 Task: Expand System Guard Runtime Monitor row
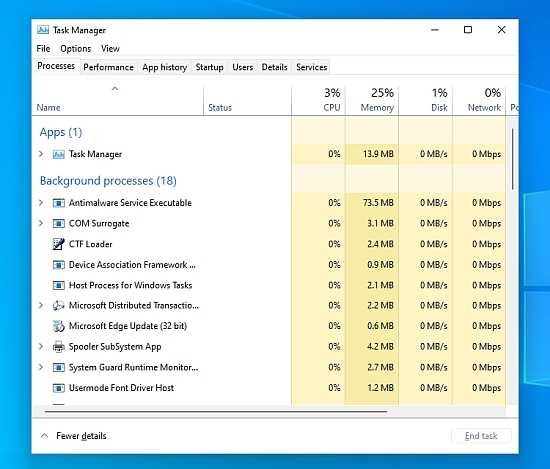coord(41,367)
